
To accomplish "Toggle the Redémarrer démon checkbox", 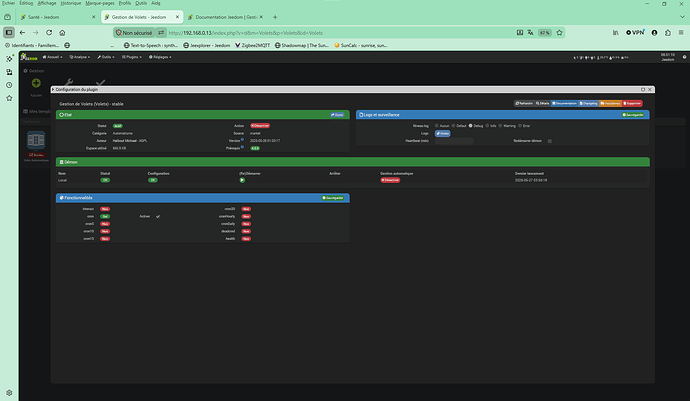I will point(550,141).
